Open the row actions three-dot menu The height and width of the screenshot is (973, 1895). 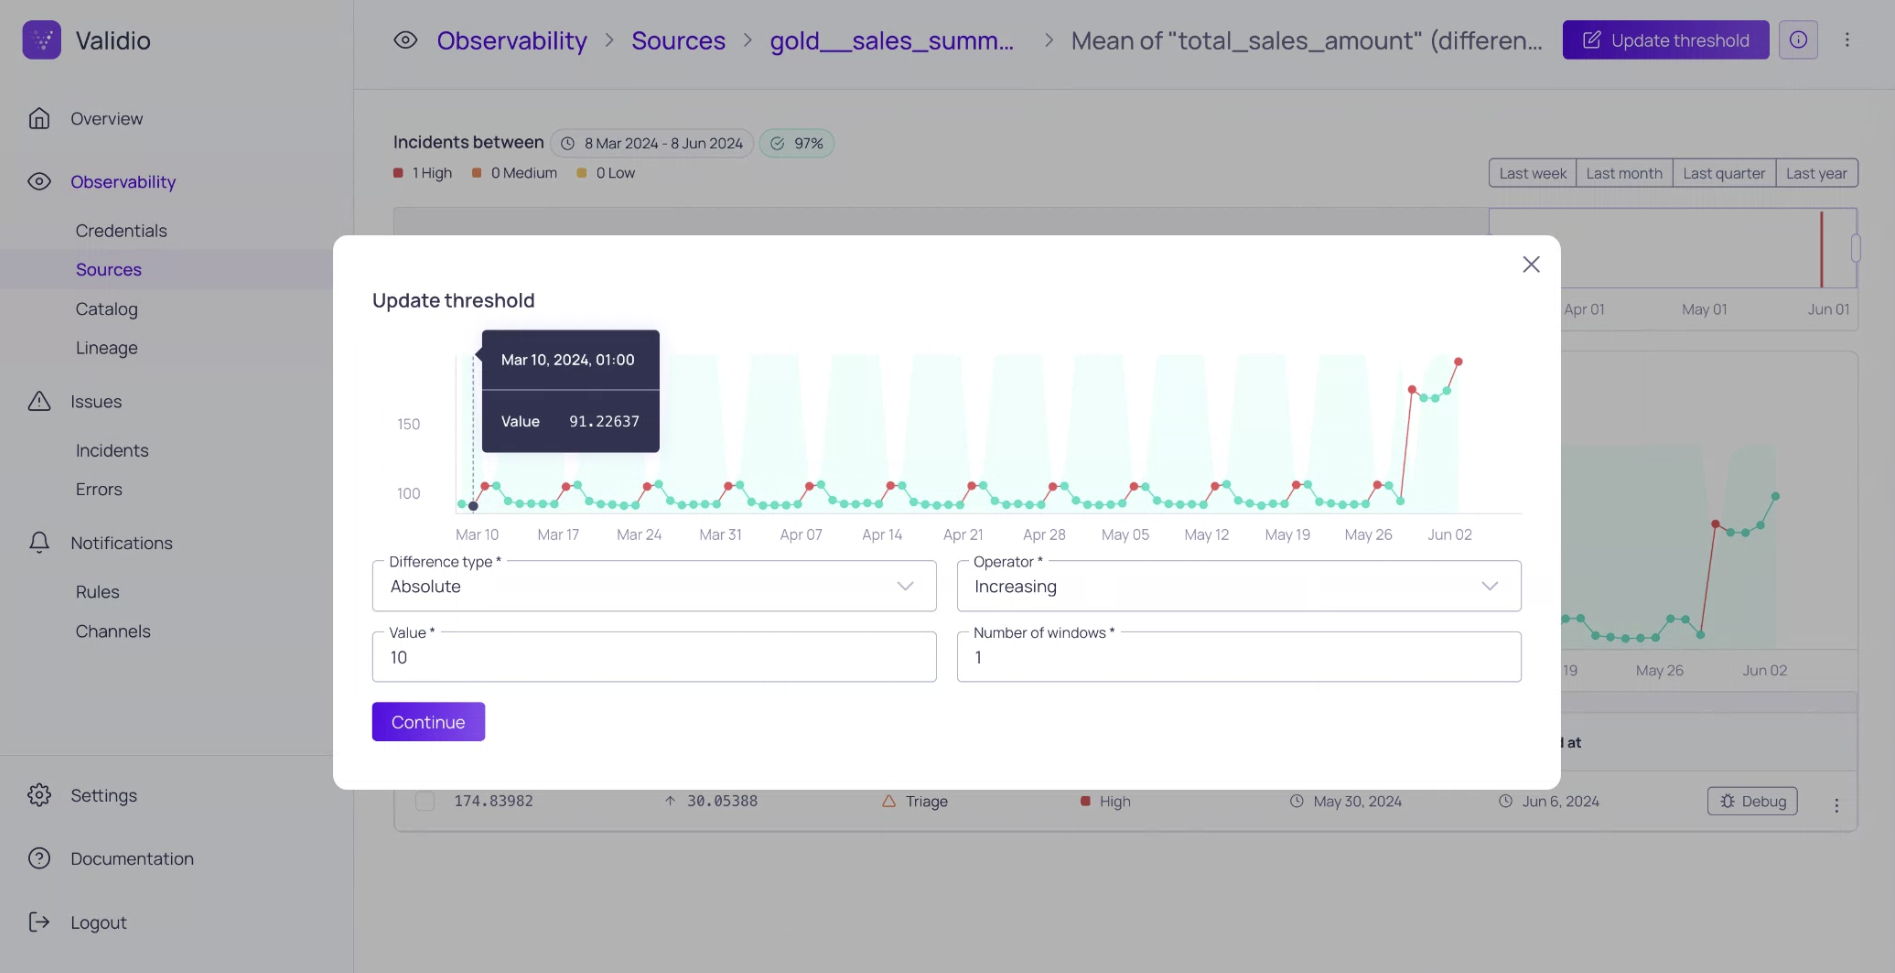(x=1836, y=805)
